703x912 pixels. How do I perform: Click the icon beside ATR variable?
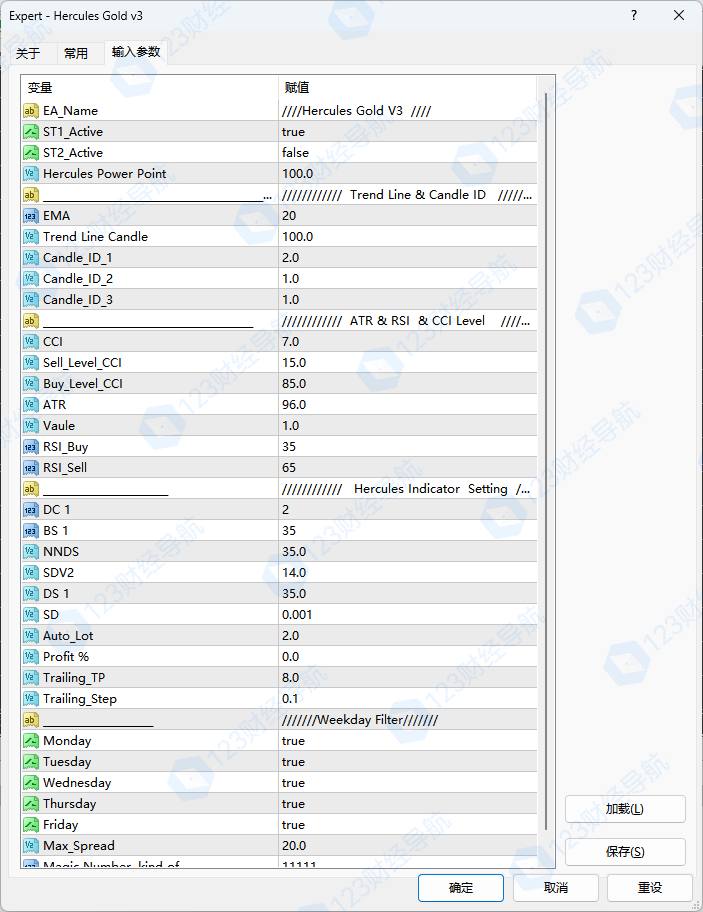31,404
